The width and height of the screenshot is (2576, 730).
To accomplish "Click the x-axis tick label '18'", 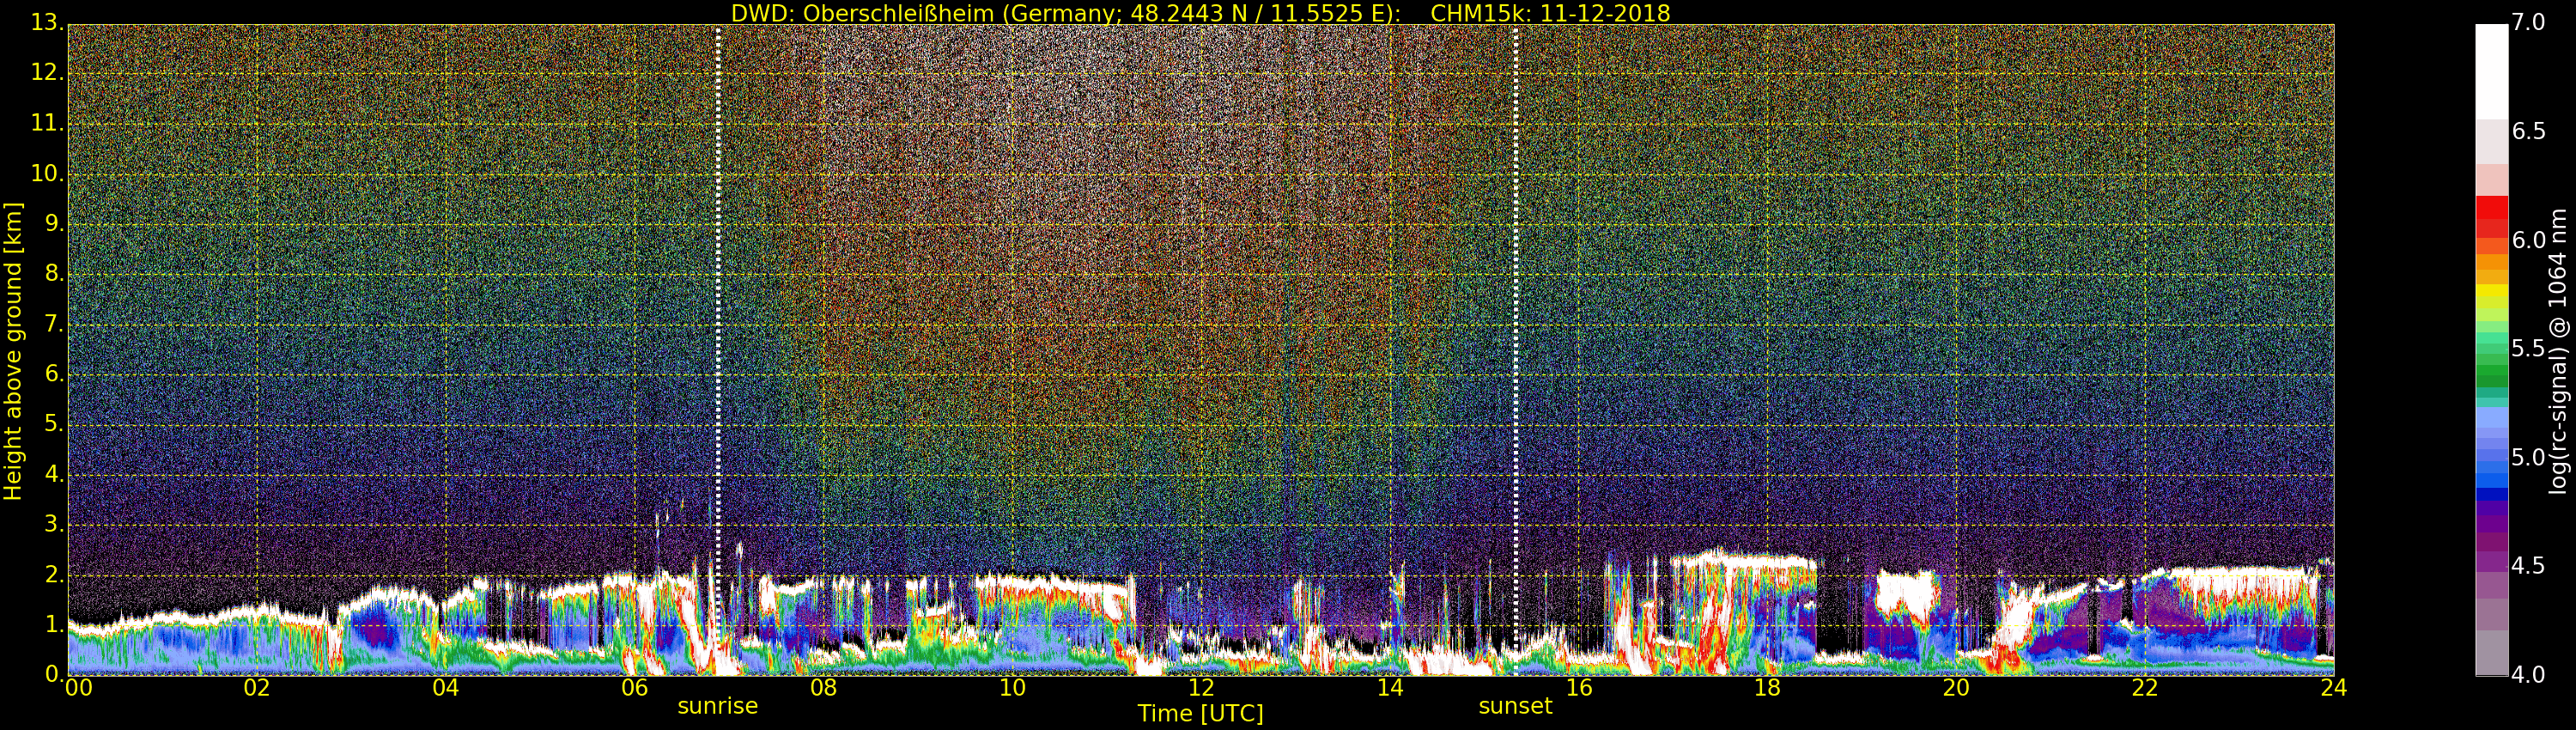I will 1768,688.
